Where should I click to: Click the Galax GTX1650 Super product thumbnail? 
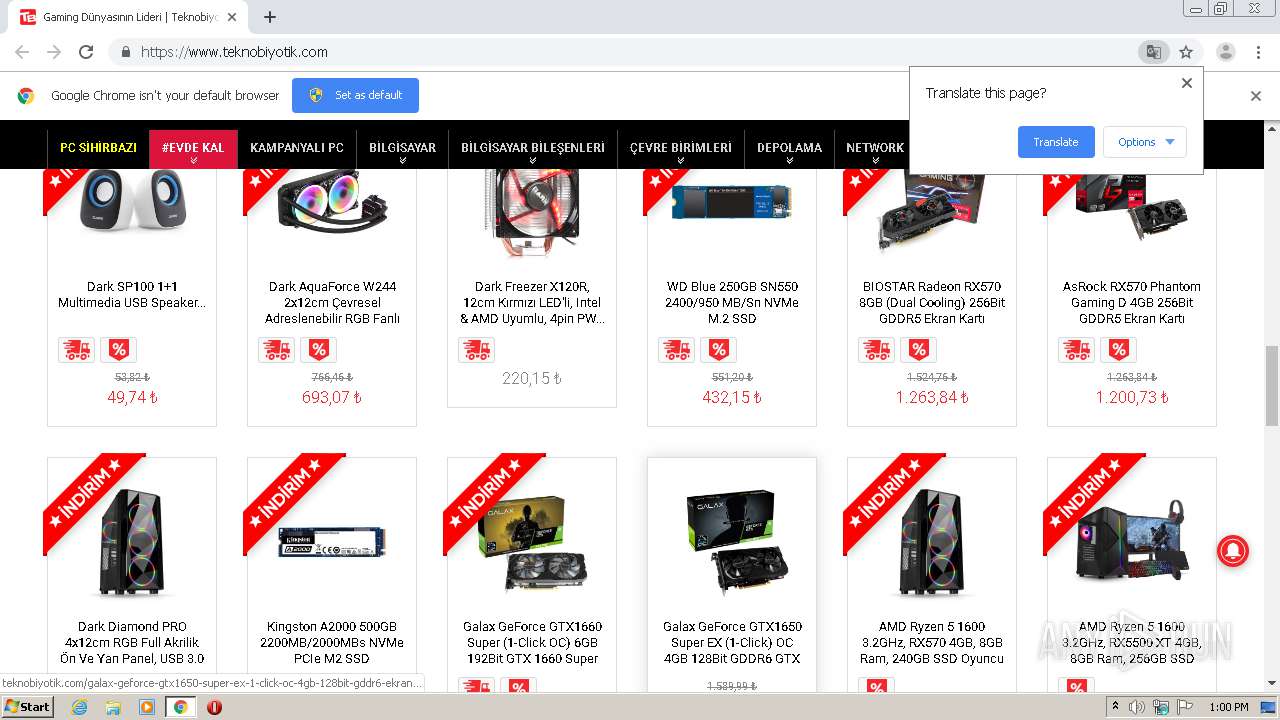click(x=732, y=540)
